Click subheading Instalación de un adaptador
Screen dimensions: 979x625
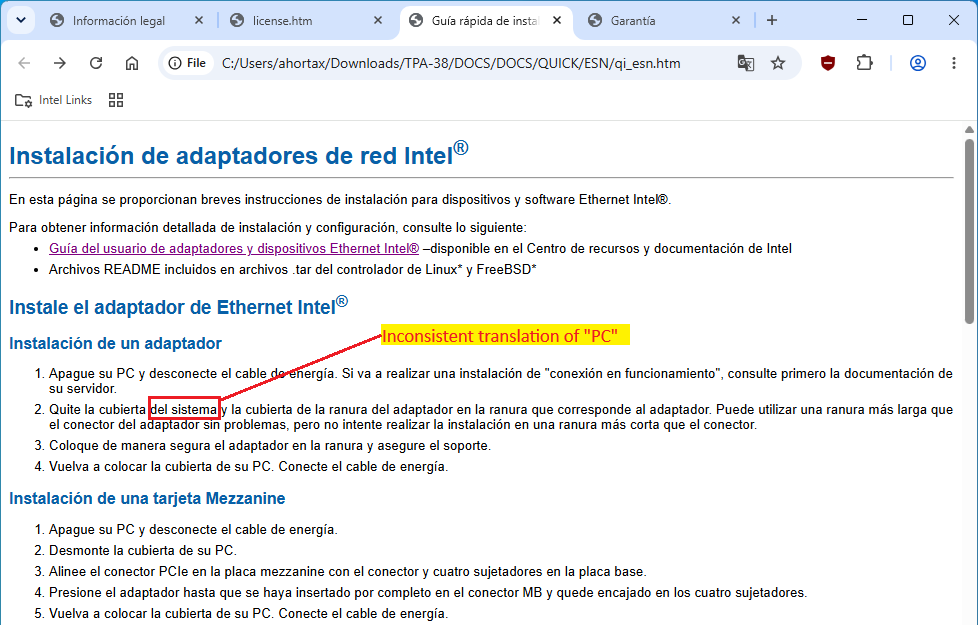pos(116,343)
